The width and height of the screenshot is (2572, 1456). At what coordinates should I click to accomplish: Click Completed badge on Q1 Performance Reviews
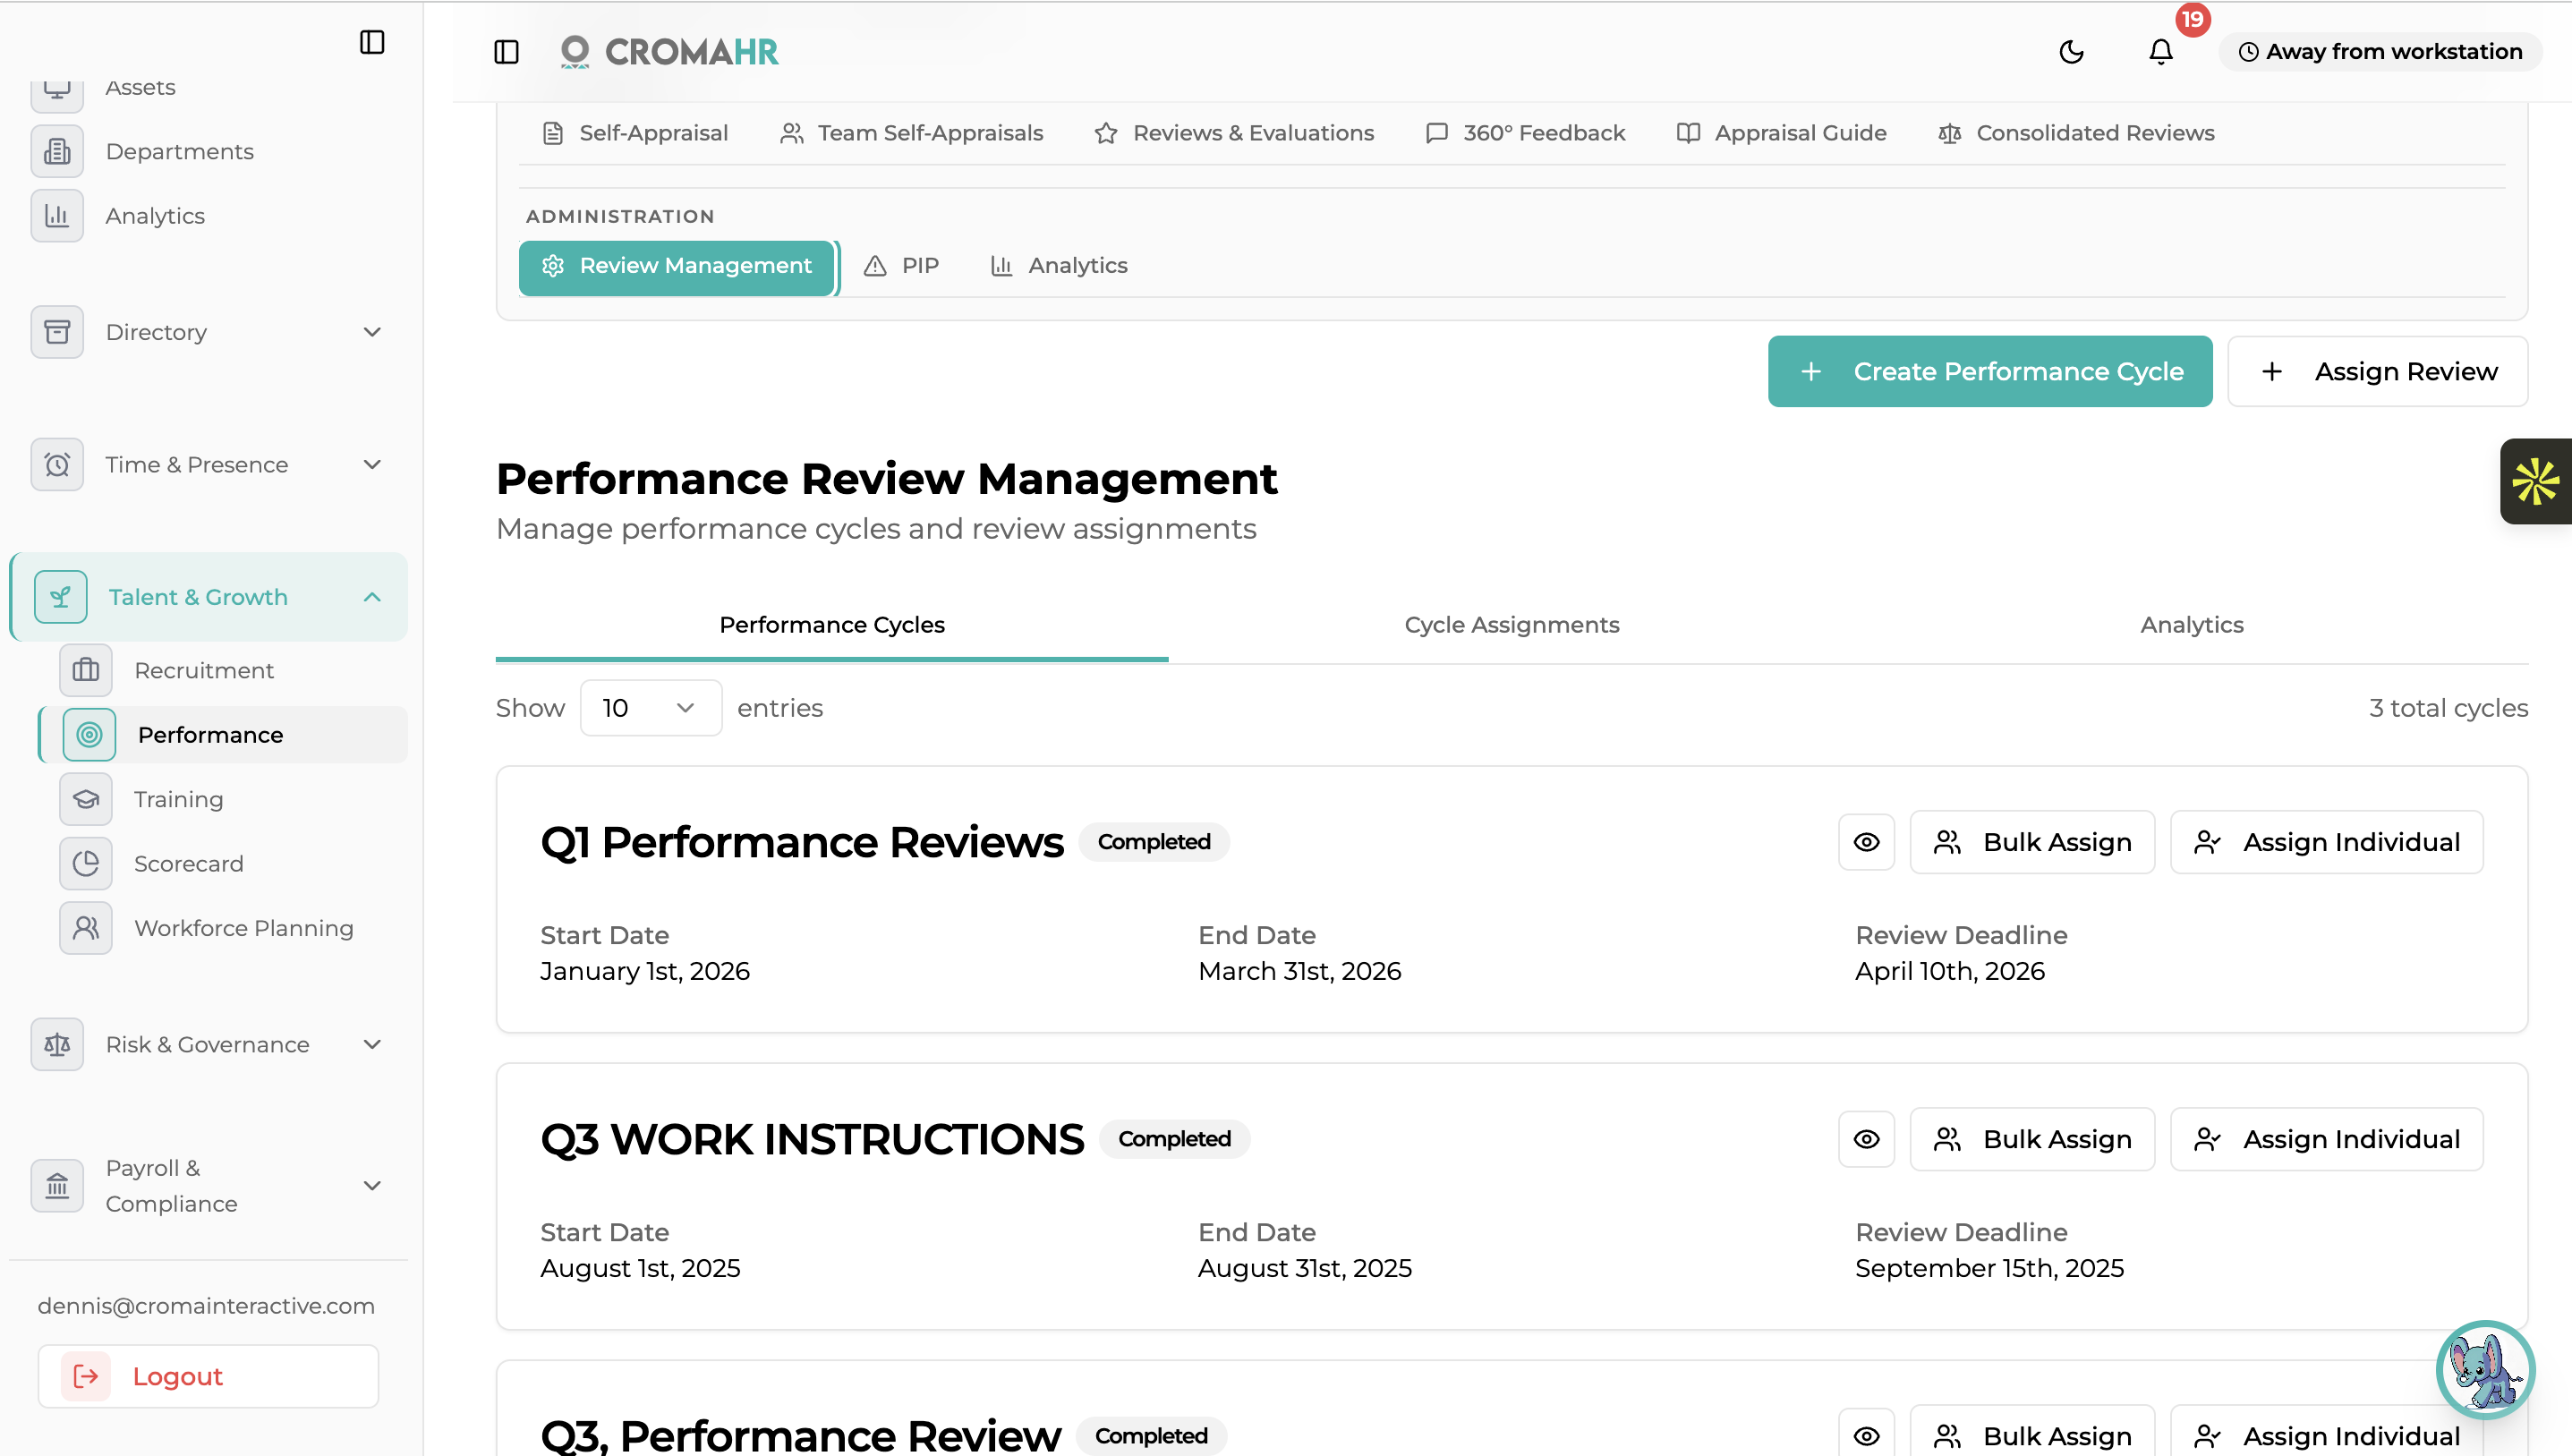(x=1154, y=842)
